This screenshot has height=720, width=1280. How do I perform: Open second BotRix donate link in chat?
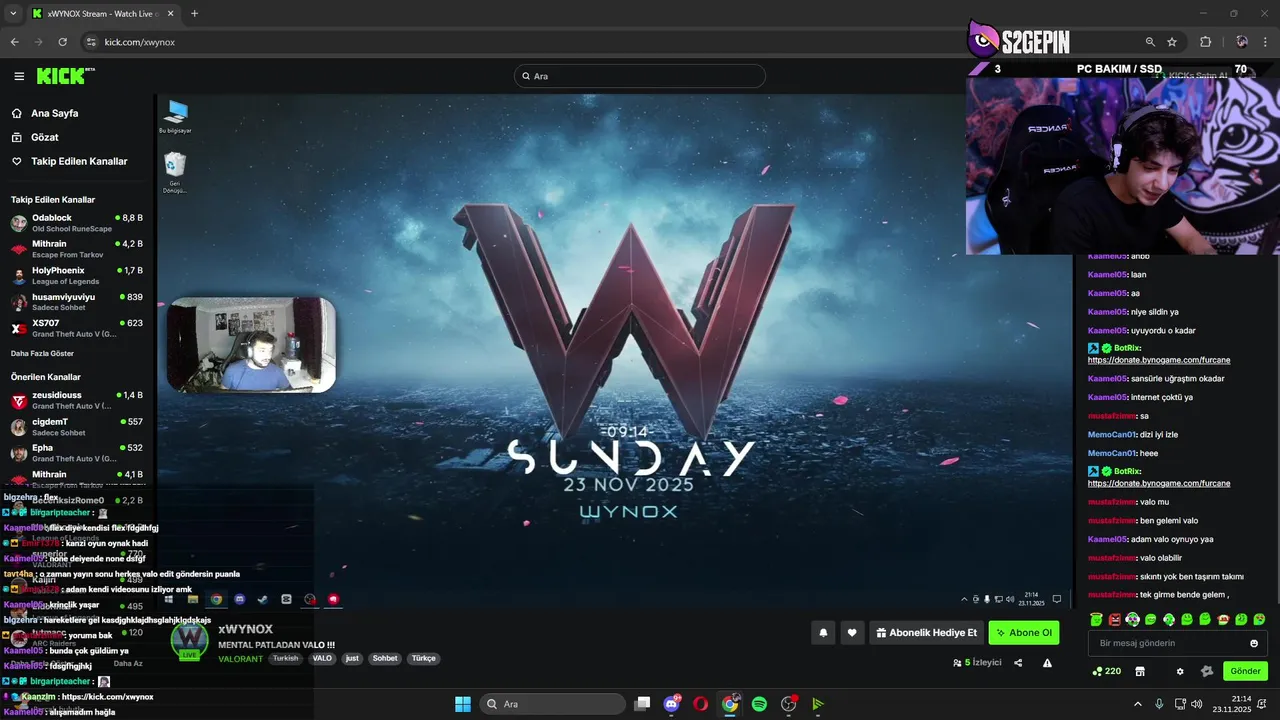(1159, 483)
